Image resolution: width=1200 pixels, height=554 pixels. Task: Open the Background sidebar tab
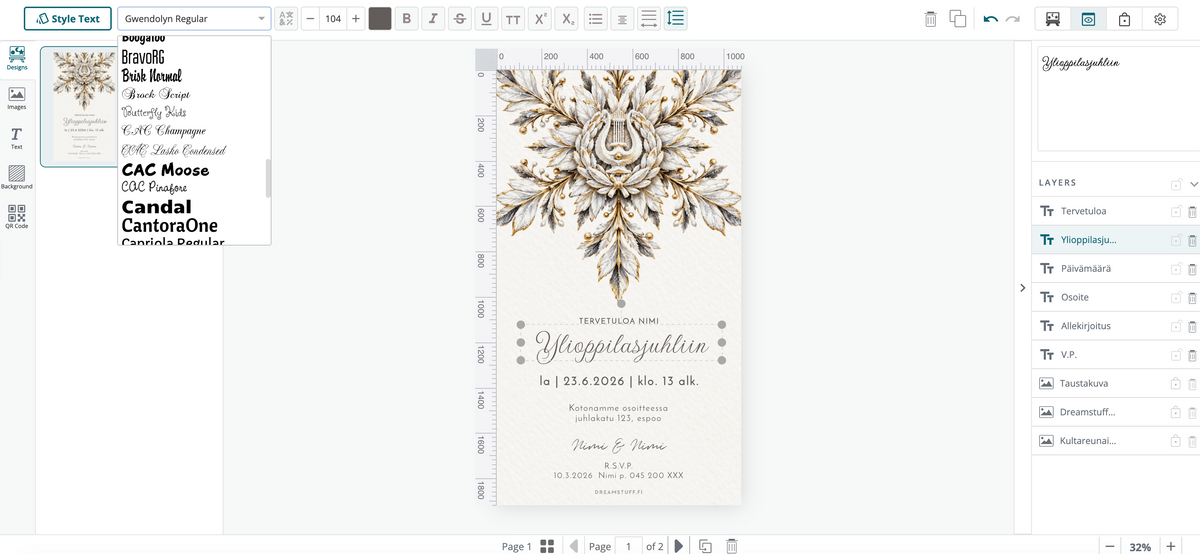tap(17, 178)
